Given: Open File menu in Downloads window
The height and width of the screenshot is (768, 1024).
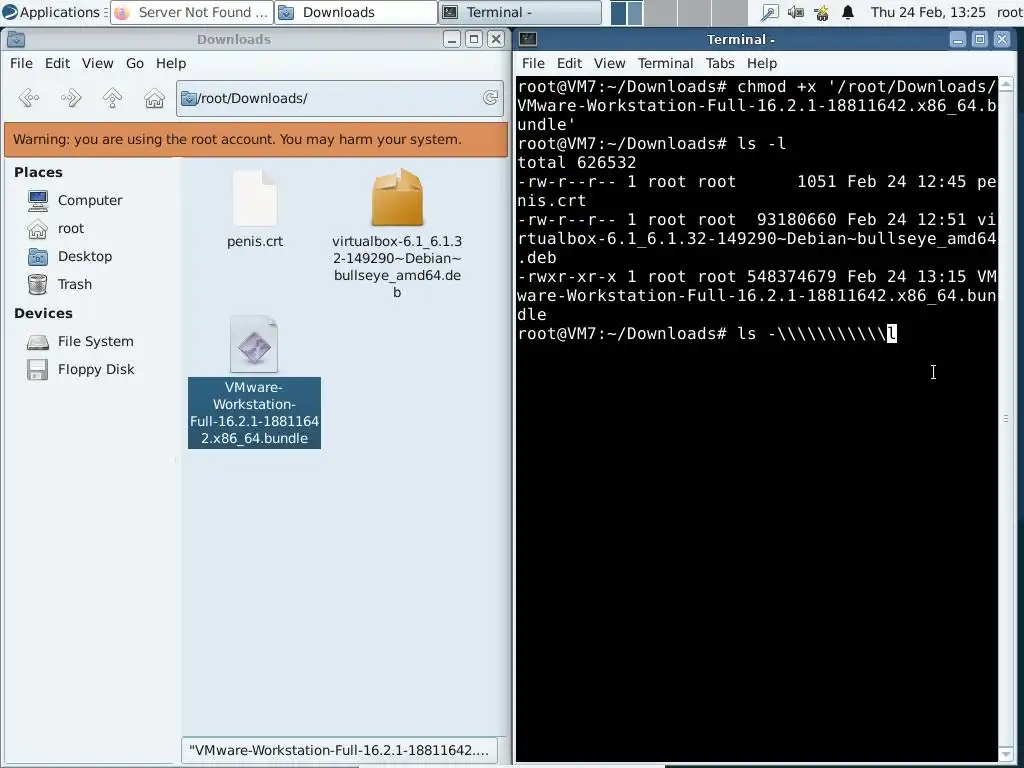Looking at the screenshot, I should coord(21,63).
